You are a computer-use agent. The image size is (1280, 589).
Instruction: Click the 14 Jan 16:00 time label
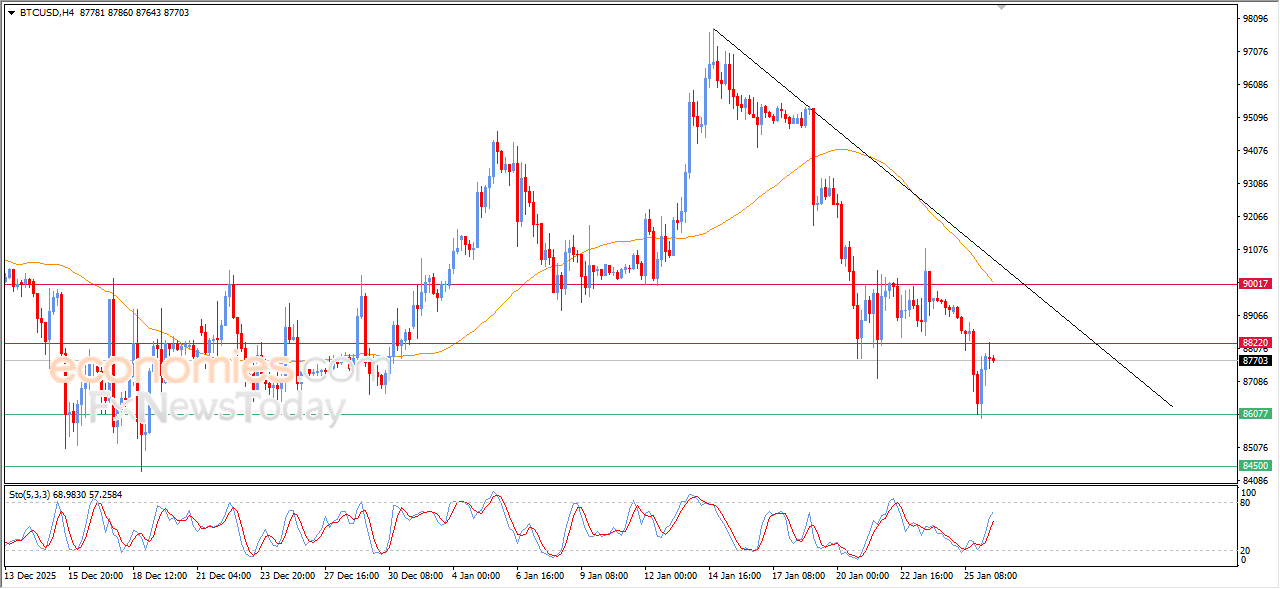pos(734,576)
